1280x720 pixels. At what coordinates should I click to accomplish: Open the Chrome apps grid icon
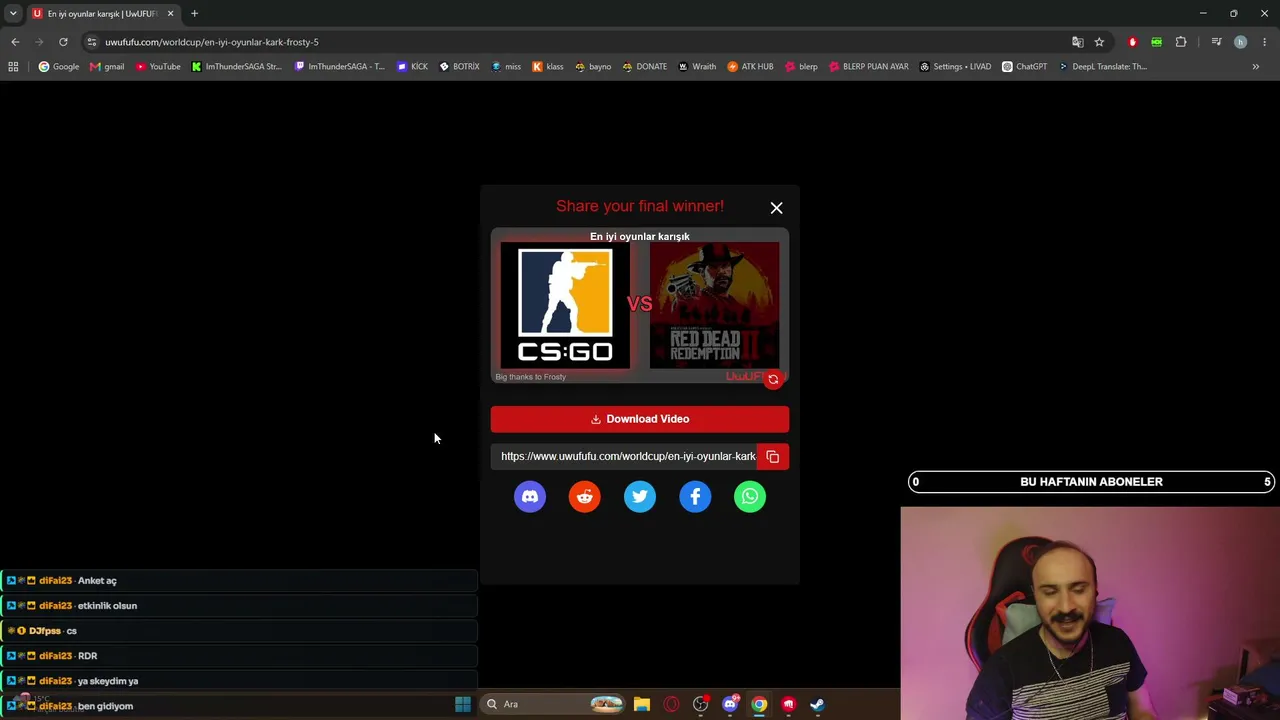[13, 67]
